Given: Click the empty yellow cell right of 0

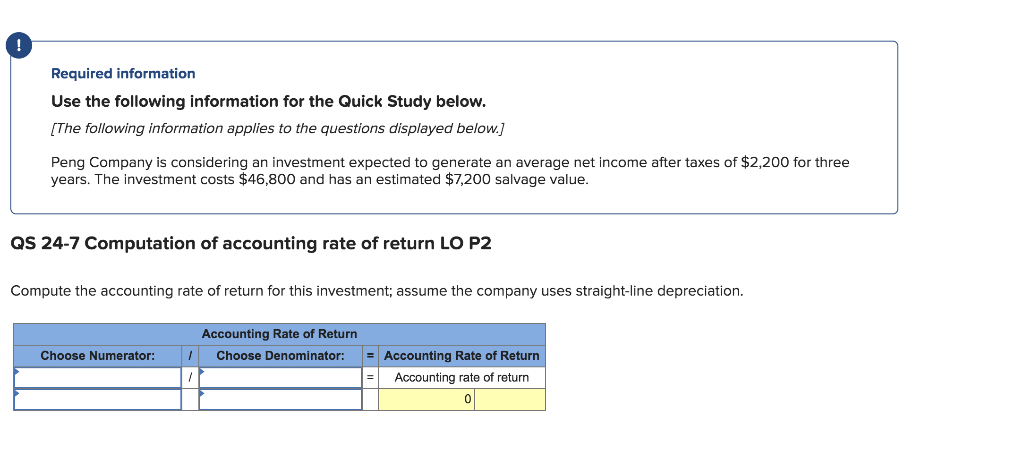Looking at the screenshot, I should [510, 399].
